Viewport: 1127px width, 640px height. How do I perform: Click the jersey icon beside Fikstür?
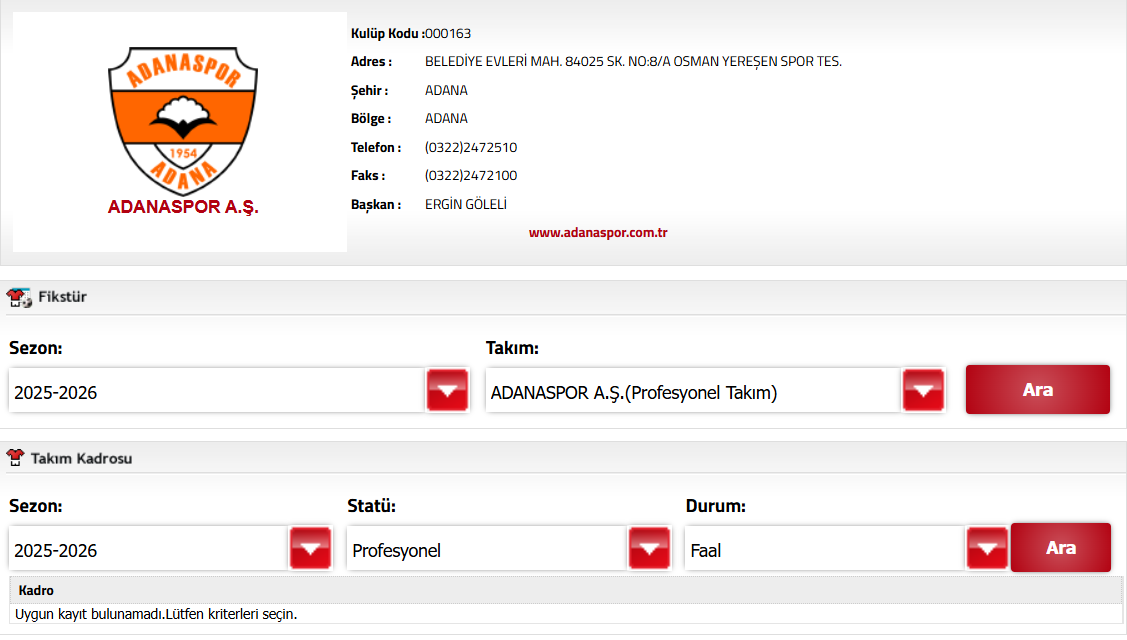19,297
